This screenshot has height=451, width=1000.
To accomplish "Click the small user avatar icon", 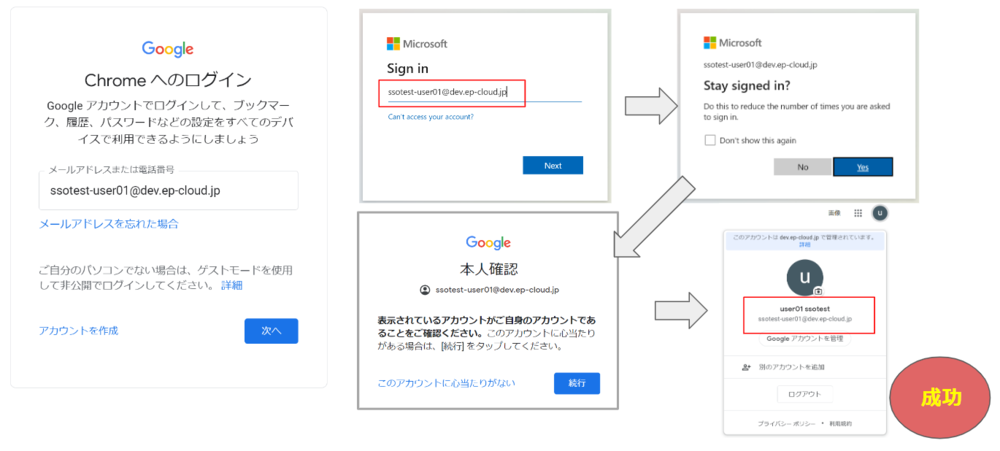I will click(880, 213).
